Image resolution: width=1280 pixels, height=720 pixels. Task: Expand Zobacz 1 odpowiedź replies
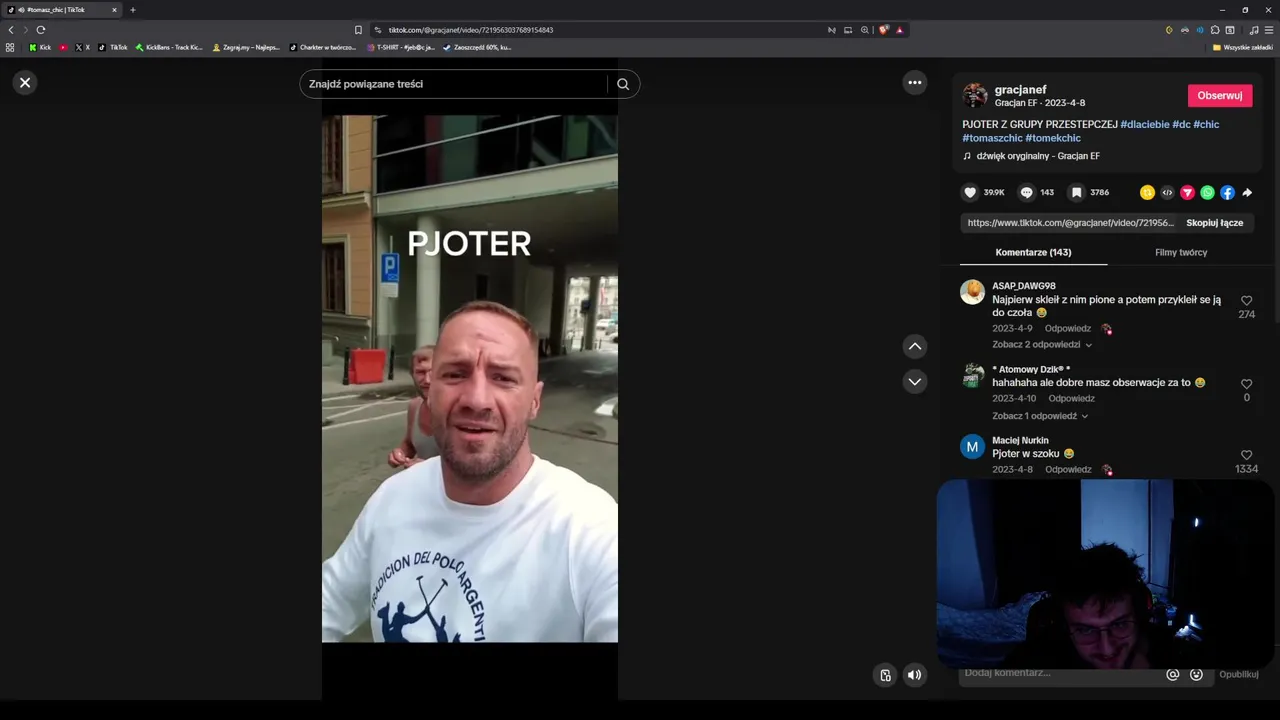tap(1040, 416)
